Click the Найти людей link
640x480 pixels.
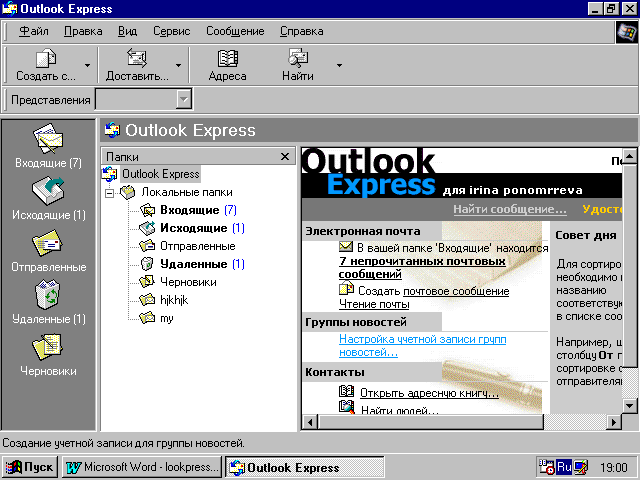coord(400,410)
